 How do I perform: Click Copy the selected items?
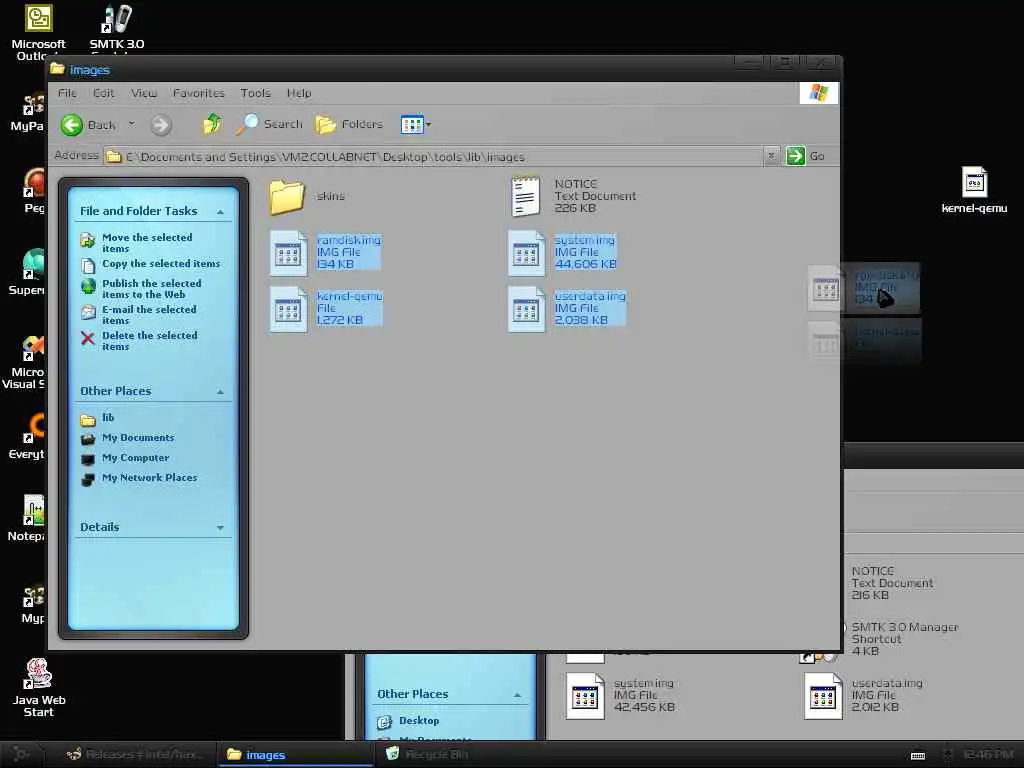point(161,264)
